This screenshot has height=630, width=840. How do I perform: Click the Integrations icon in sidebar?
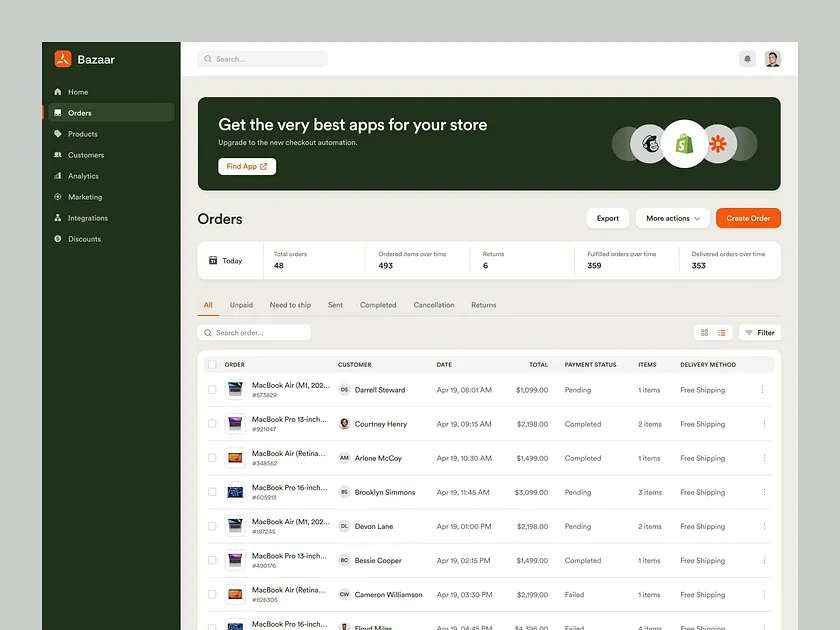58,218
